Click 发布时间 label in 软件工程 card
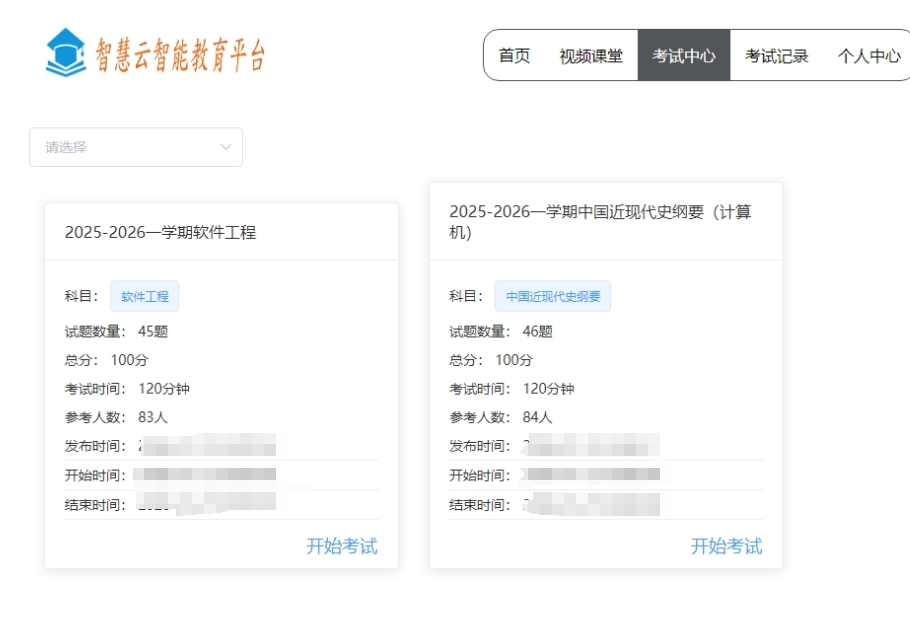910x617 pixels. coord(95,446)
